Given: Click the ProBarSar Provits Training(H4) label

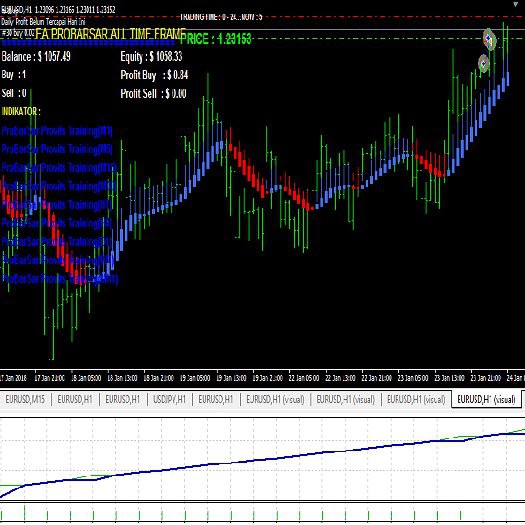Looking at the screenshot, I should [57, 223].
